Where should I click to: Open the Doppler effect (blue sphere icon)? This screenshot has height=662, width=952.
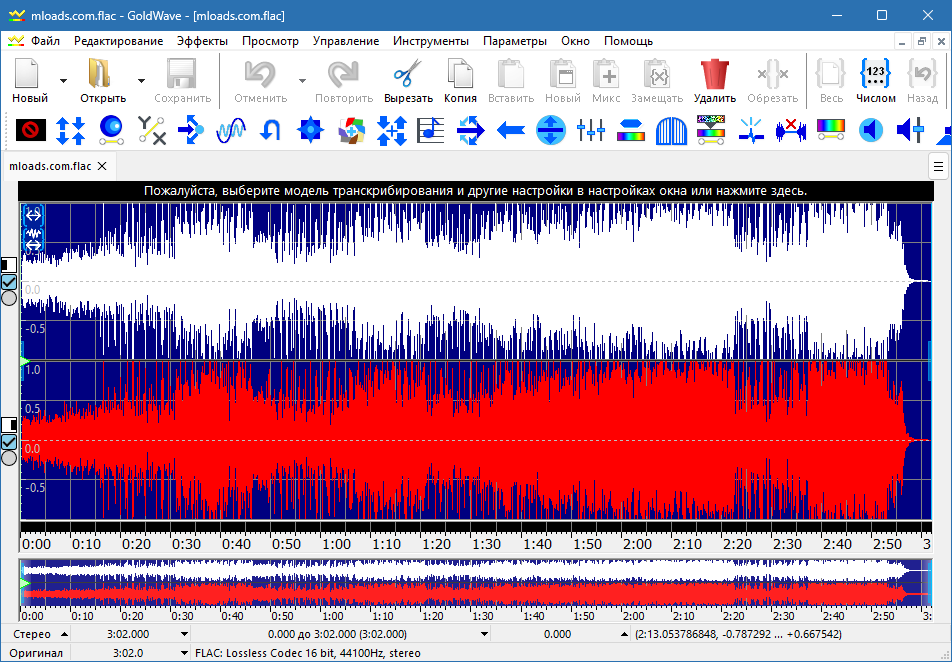click(111, 130)
